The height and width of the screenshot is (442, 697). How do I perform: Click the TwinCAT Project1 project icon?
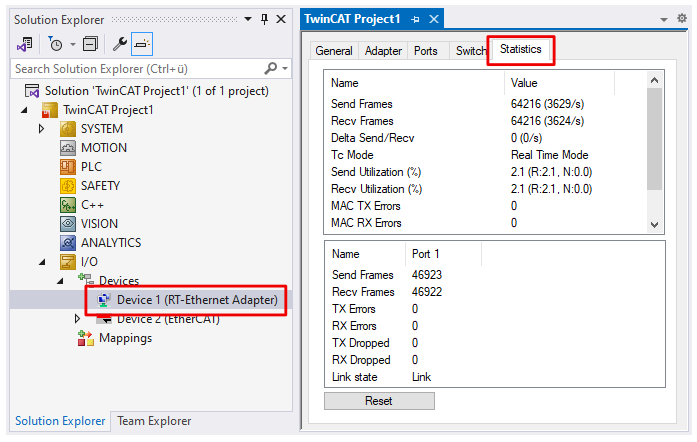[x=49, y=110]
